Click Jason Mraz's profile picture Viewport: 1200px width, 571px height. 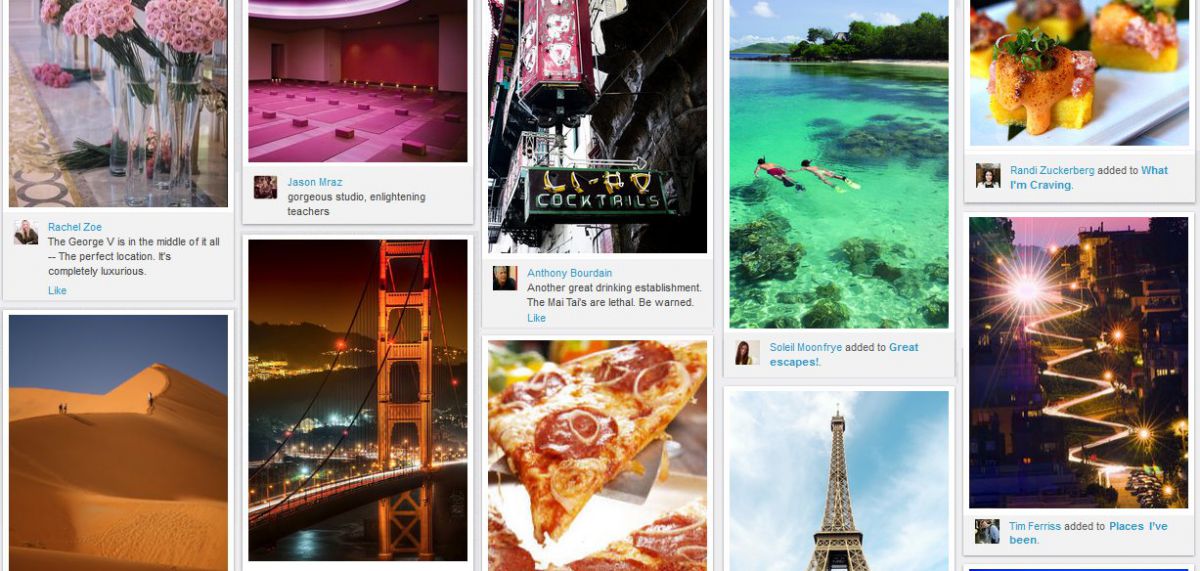tap(265, 188)
